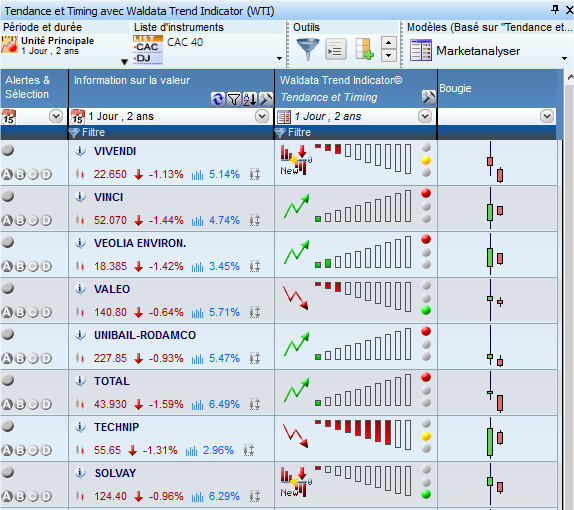Click the funnel icon in Information header

coord(234,99)
